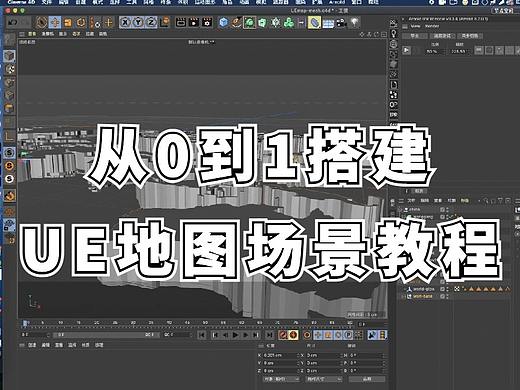Select the Scale tool

68,23
